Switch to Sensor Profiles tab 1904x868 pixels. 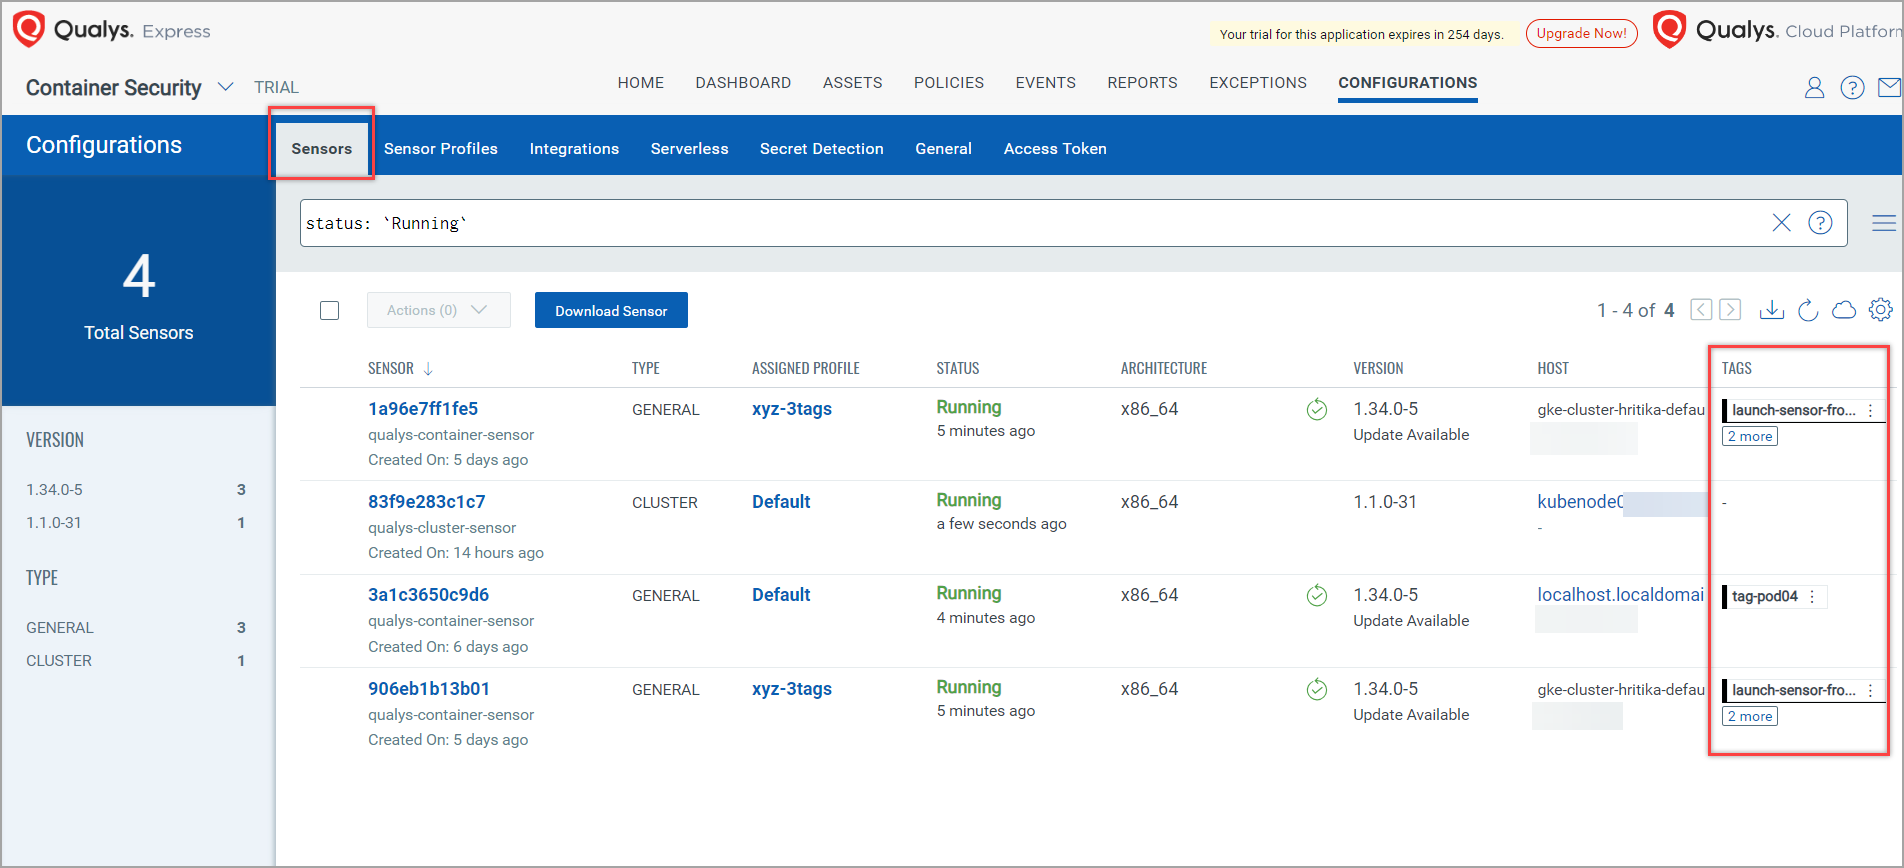[441, 149]
